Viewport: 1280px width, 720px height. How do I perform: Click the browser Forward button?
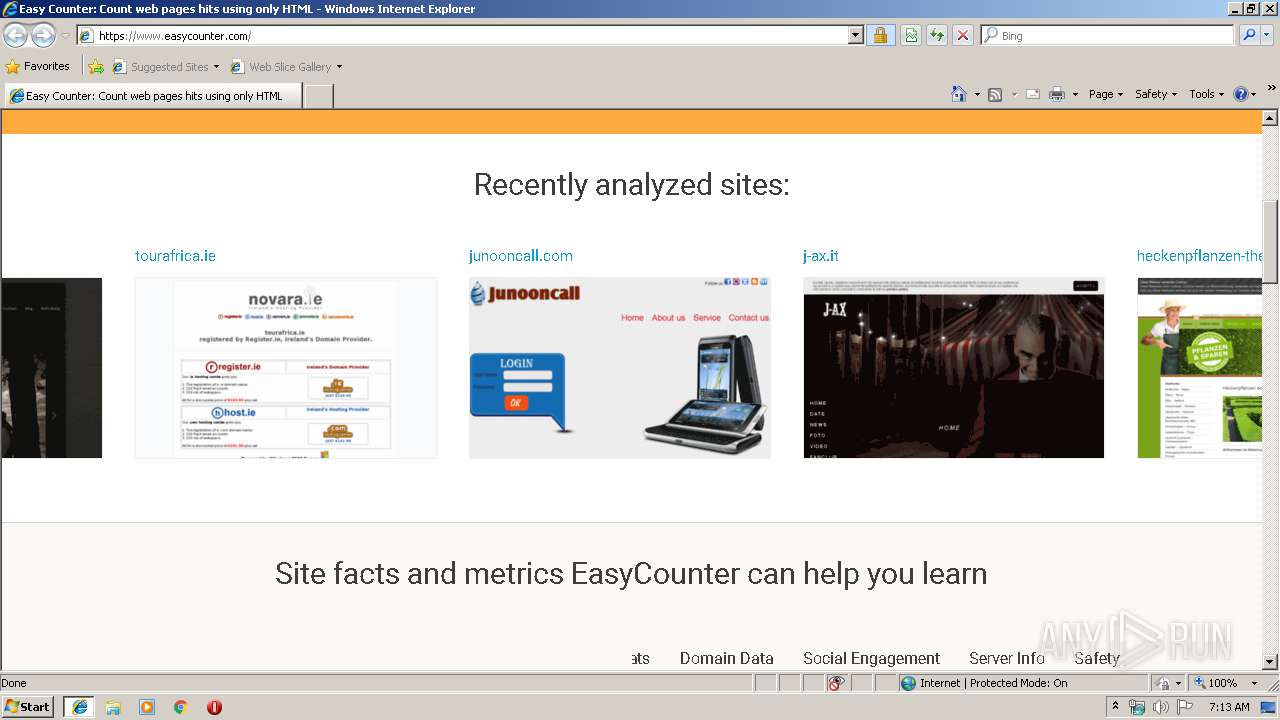pyautogui.click(x=43, y=36)
